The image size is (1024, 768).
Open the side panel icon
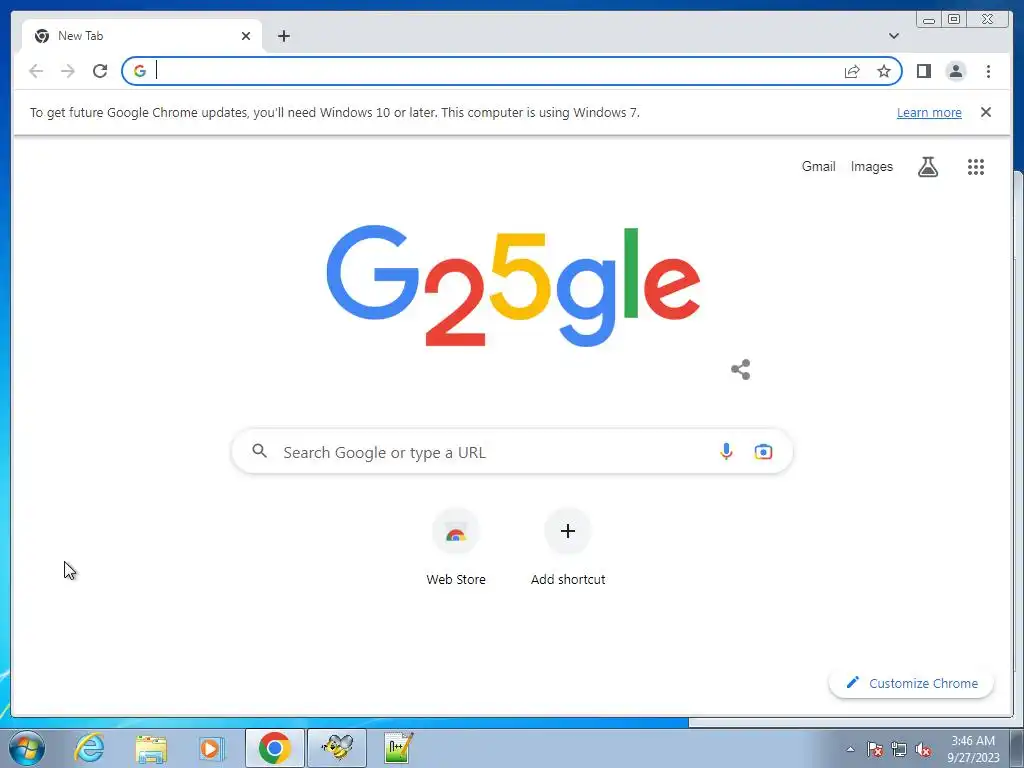click(x=923, y=71)
